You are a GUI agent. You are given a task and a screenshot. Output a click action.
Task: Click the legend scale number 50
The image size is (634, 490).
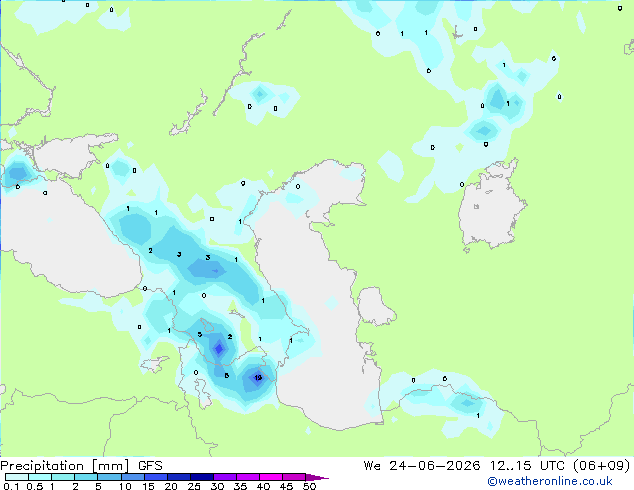click(x=309, y=486)
